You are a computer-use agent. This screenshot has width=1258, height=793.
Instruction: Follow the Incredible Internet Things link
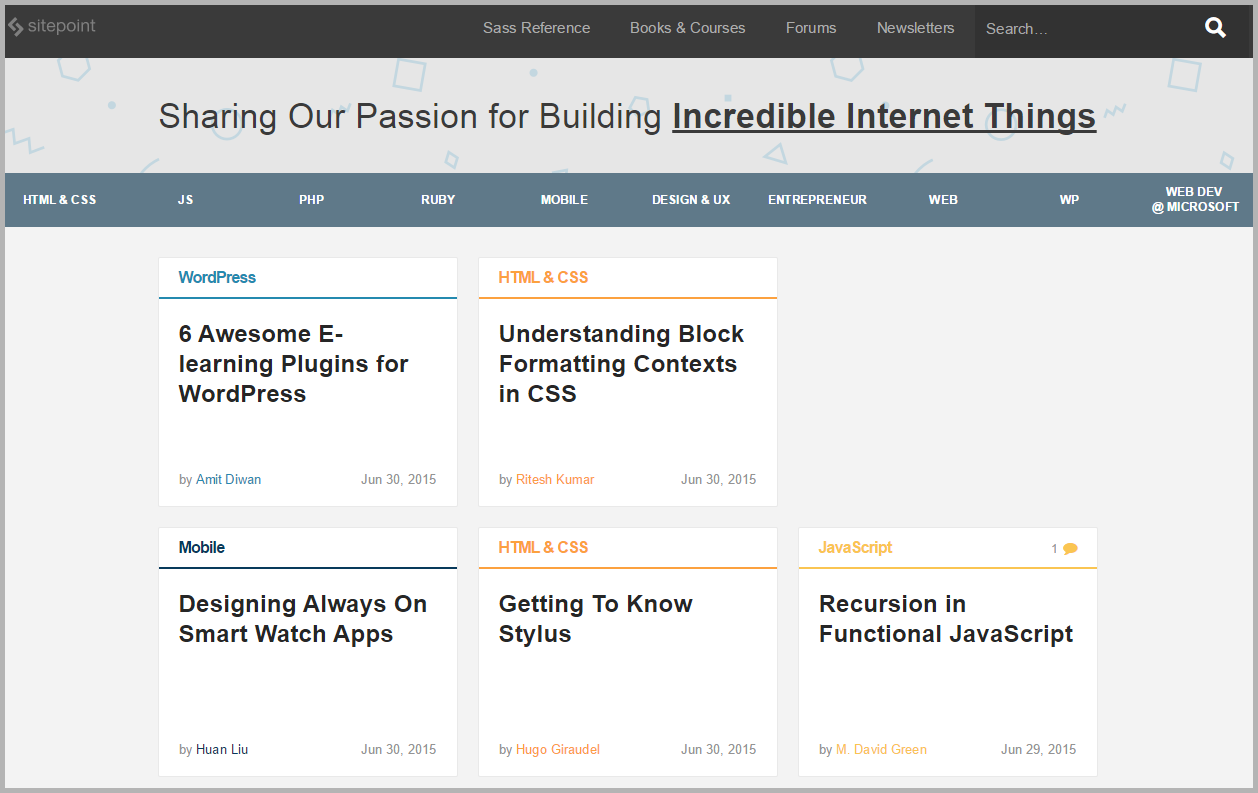tap(884, 116)
